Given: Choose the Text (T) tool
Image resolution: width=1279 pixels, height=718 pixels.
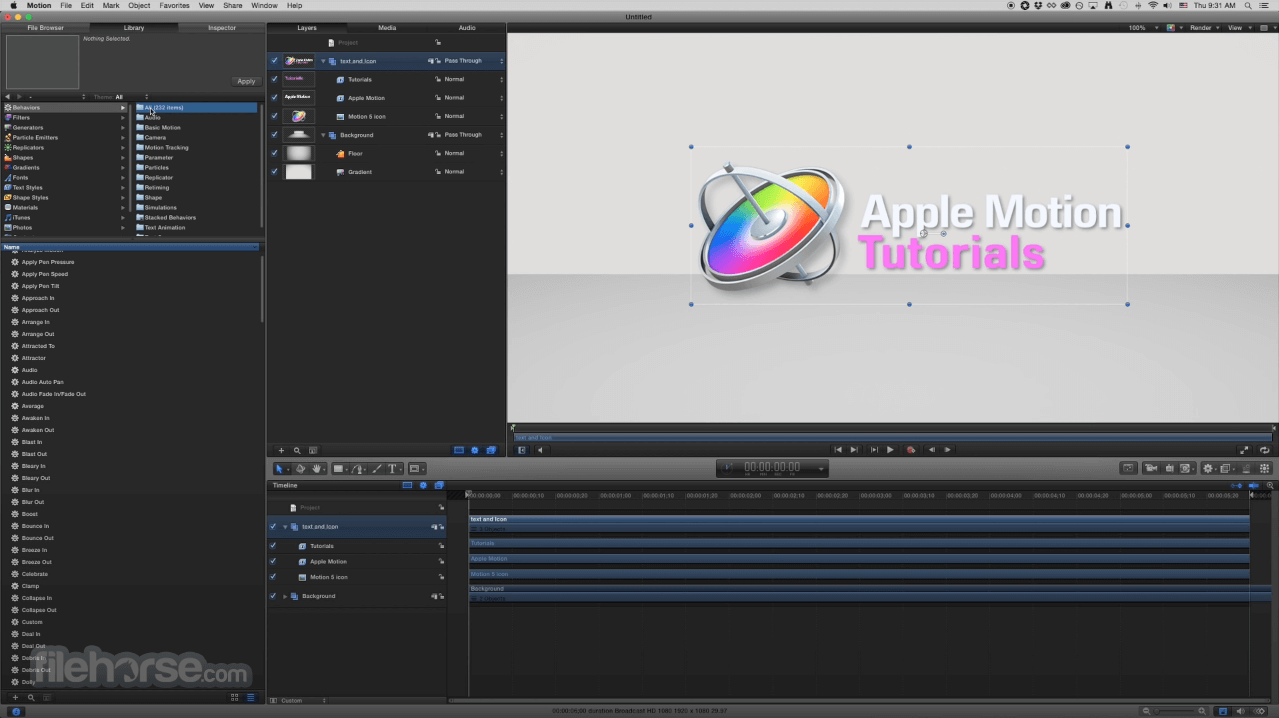Looking at the screenshot, I should coord(392,468).
